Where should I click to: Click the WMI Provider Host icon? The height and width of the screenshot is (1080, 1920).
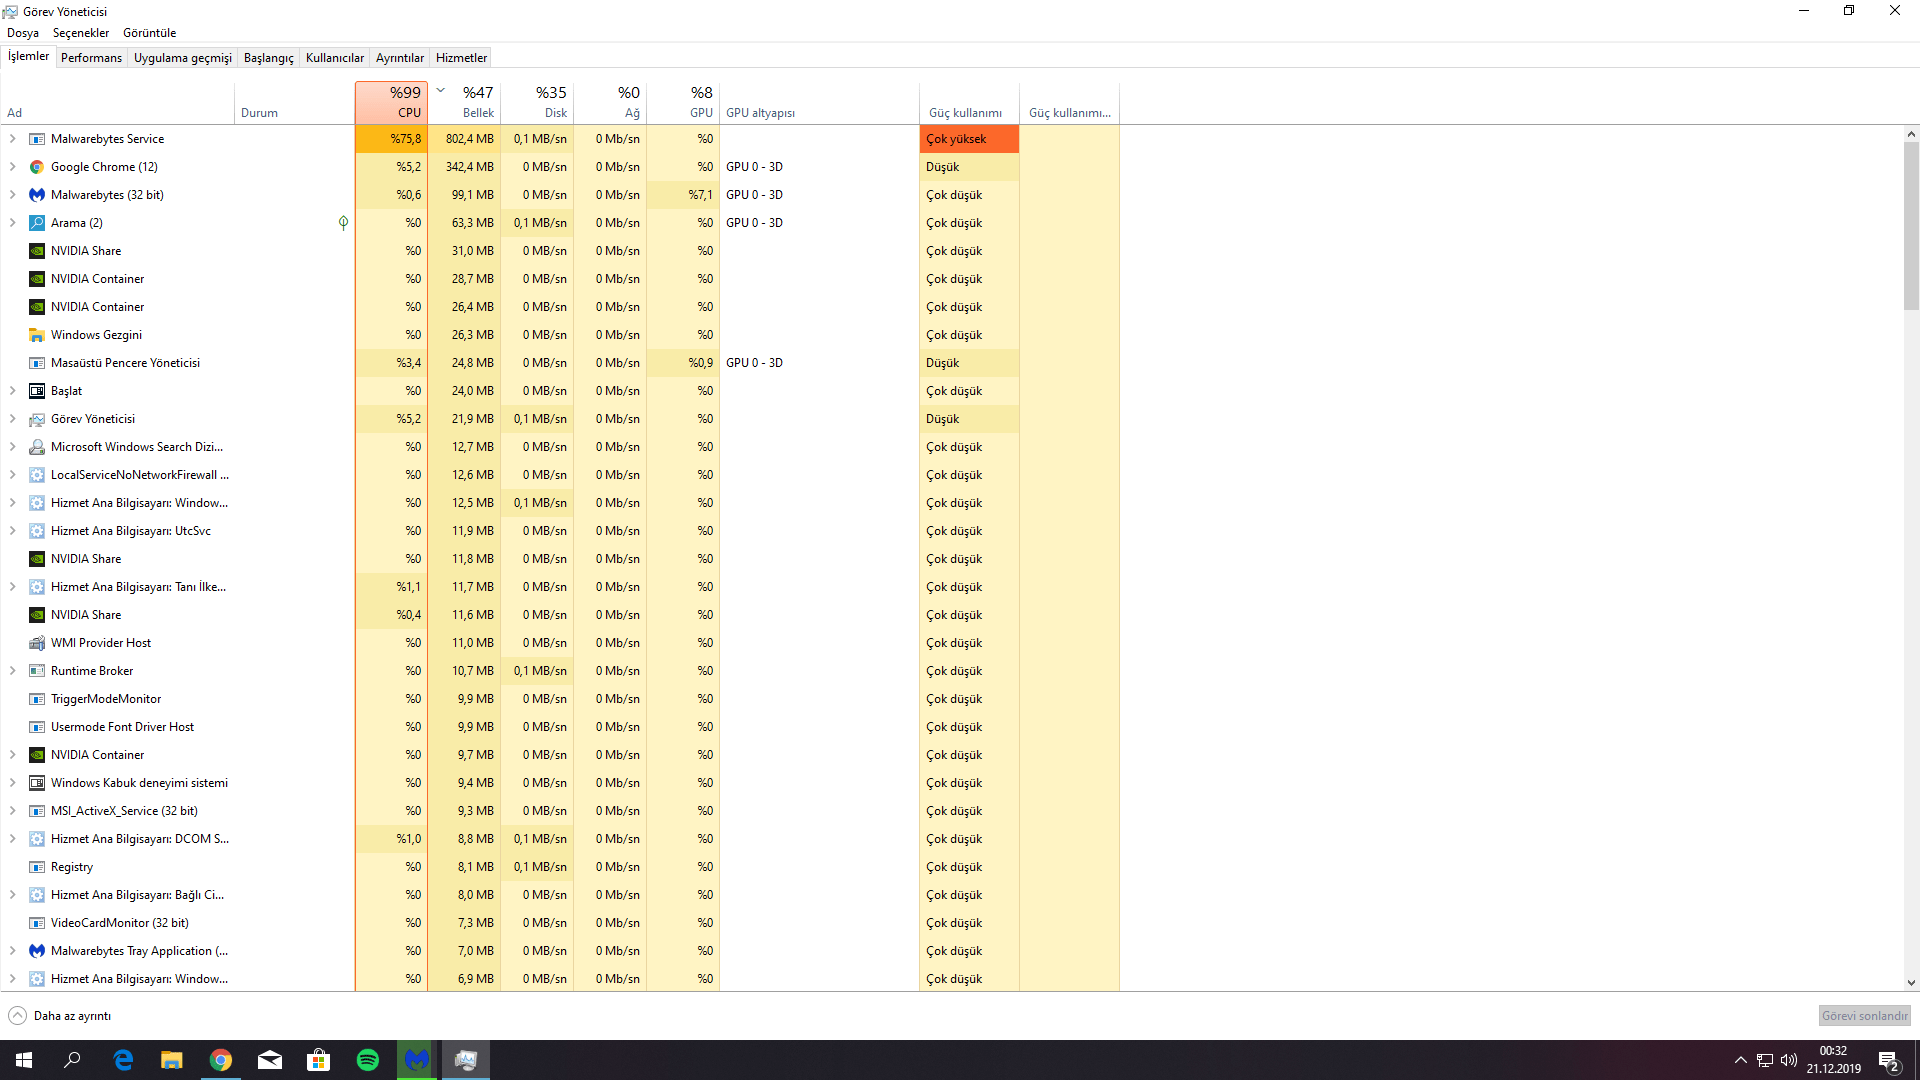click(37, 643)
